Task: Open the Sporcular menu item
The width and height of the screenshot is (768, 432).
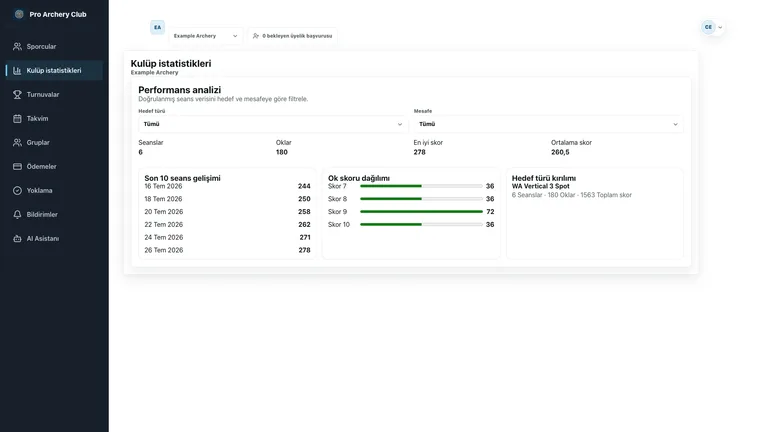Action: coord(54,47)
